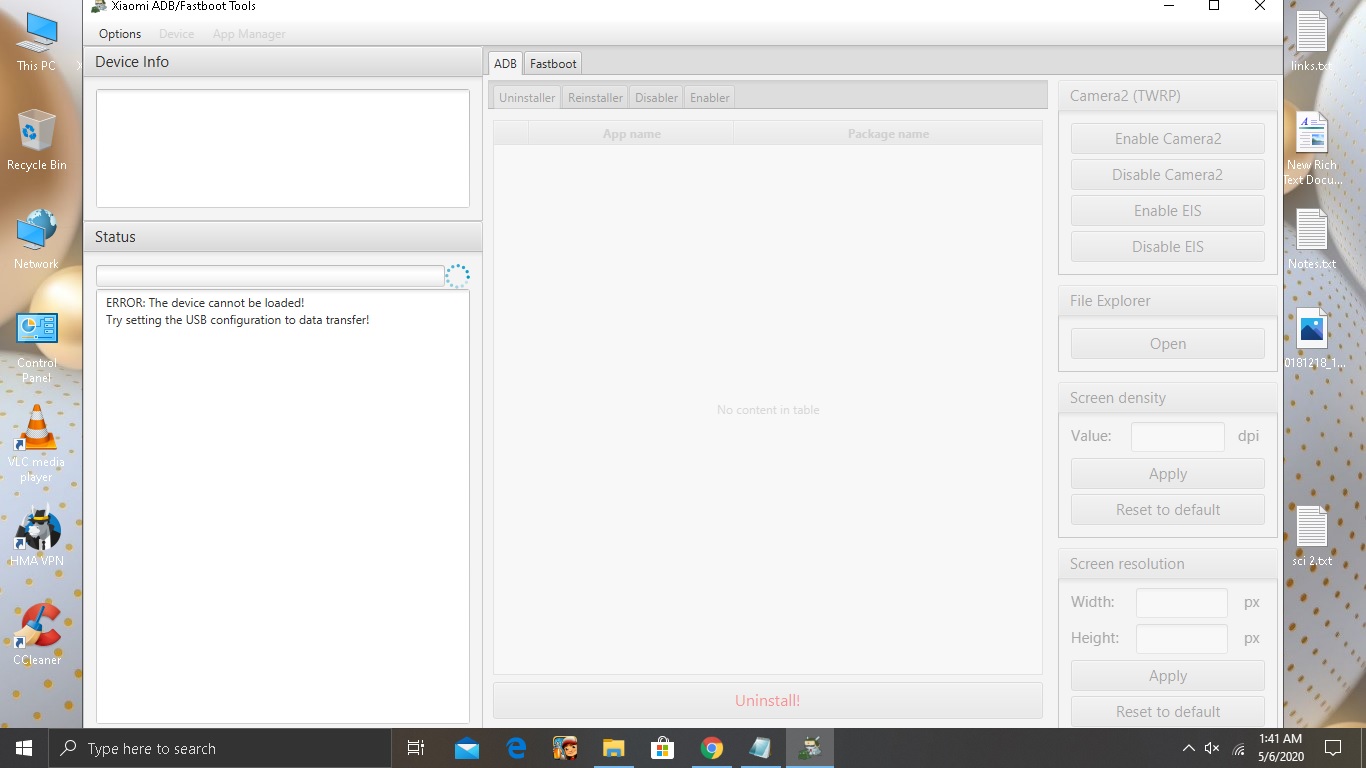This screenshot has height=768, width=1366.
Task: Open Google Chrome from taskbar
Action: [711, 748]
